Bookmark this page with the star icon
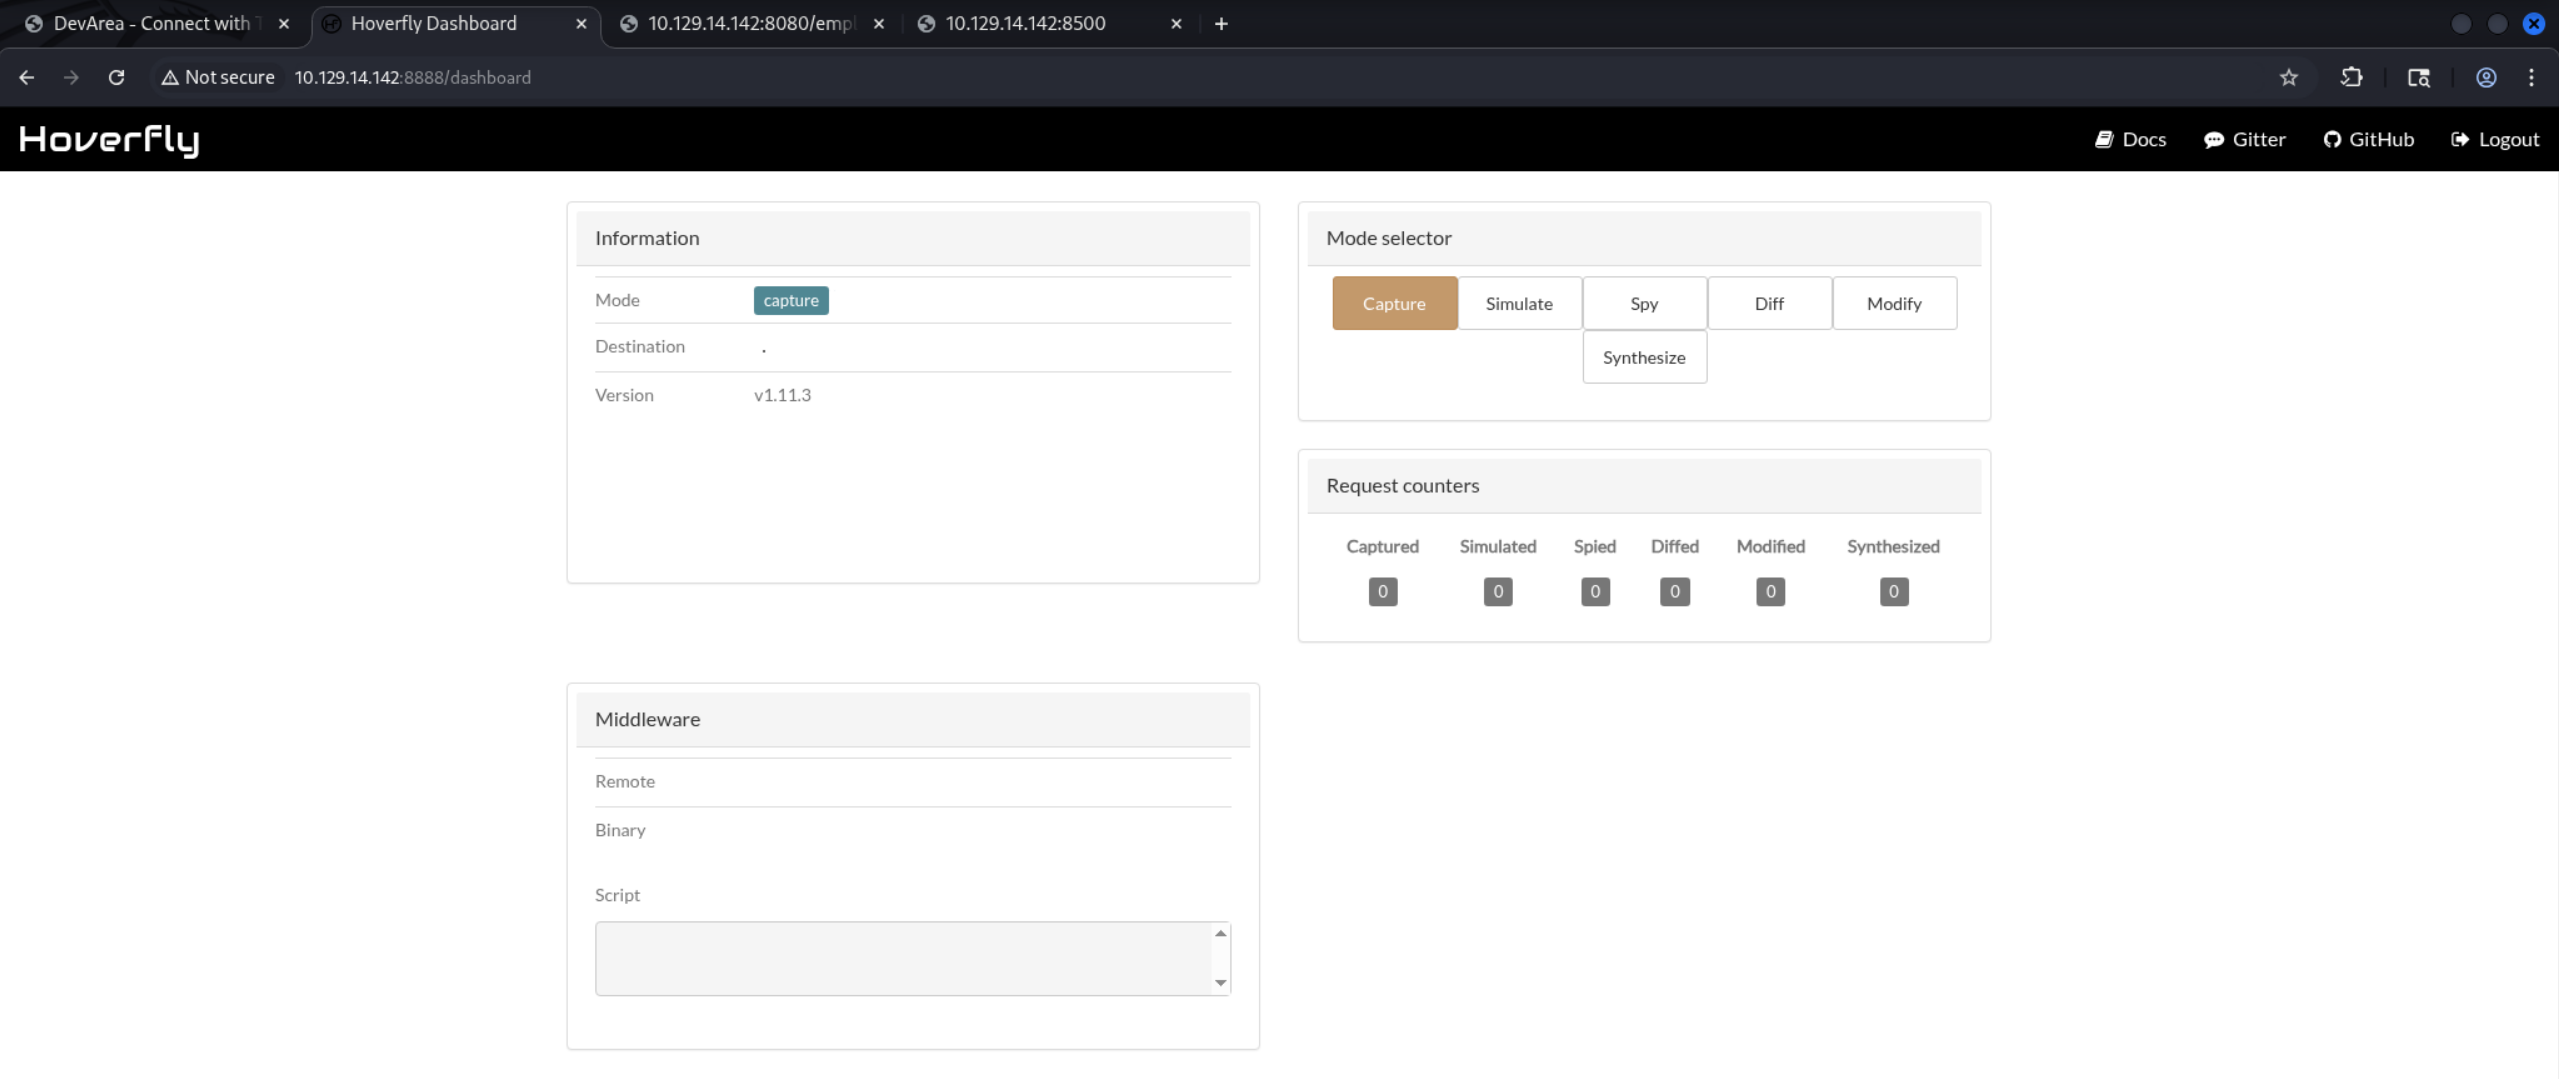Image resolution: width=2559 pixels, height=1079 pixels. [x=2288, y=77]
